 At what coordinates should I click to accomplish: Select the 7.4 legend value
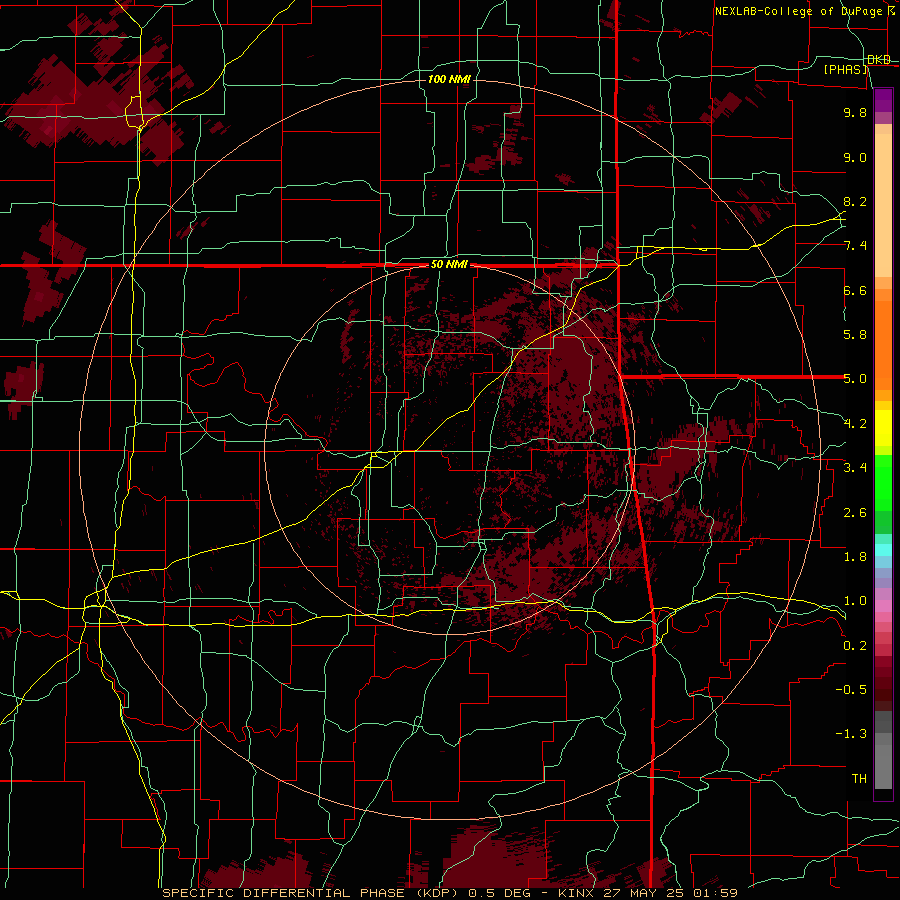(855, 246)
